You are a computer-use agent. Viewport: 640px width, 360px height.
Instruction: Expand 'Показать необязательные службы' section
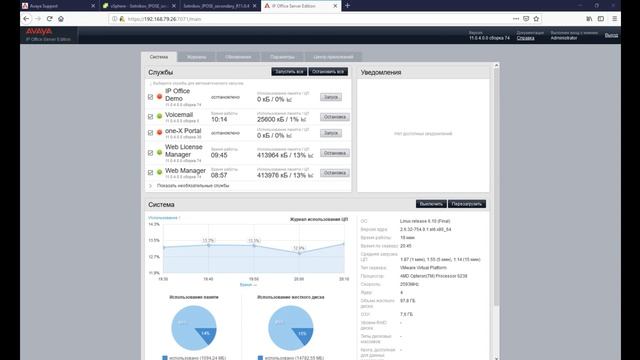pyautogui.click(x=190, y=186)
